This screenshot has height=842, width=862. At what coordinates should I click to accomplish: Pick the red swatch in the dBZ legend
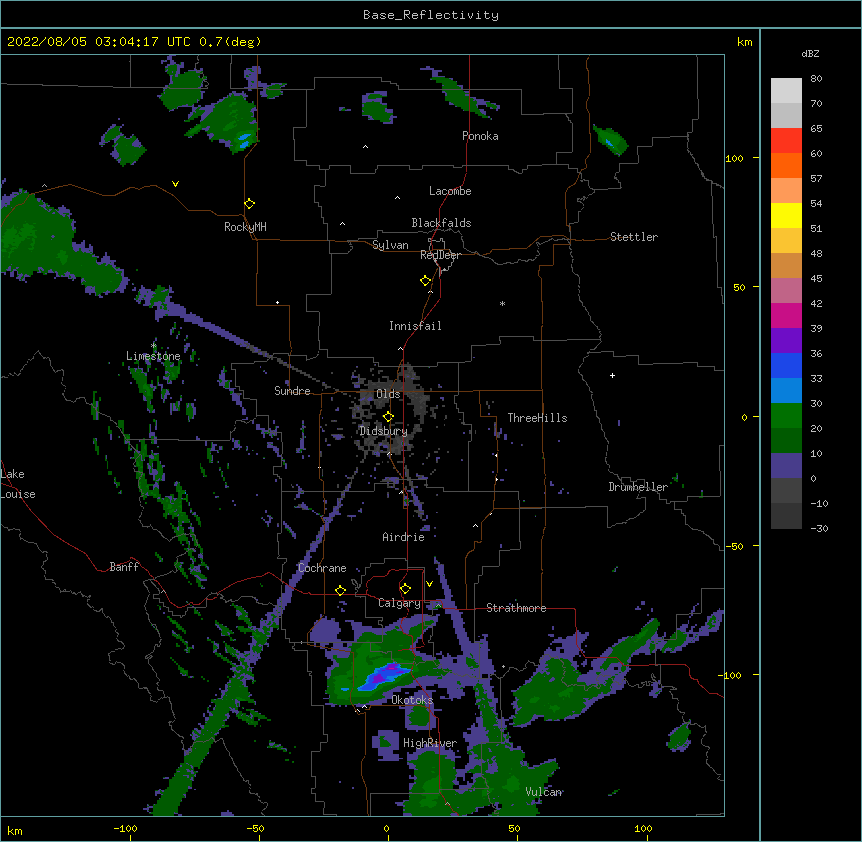point(786,140)
